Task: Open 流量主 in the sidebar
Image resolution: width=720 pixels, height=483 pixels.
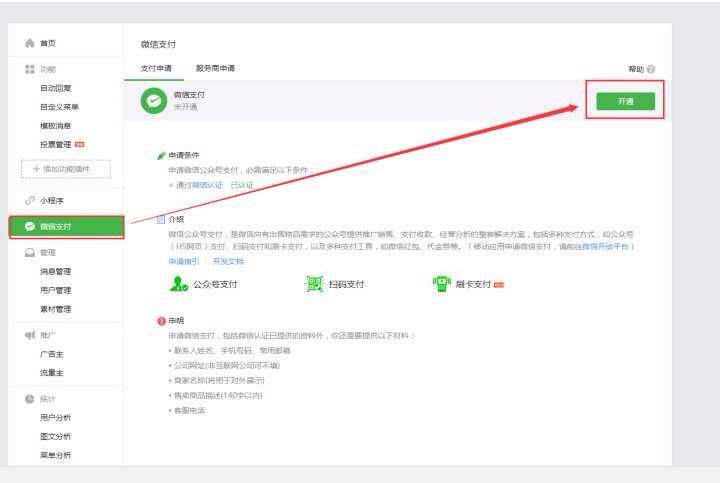Action: [x=52, y=373]
